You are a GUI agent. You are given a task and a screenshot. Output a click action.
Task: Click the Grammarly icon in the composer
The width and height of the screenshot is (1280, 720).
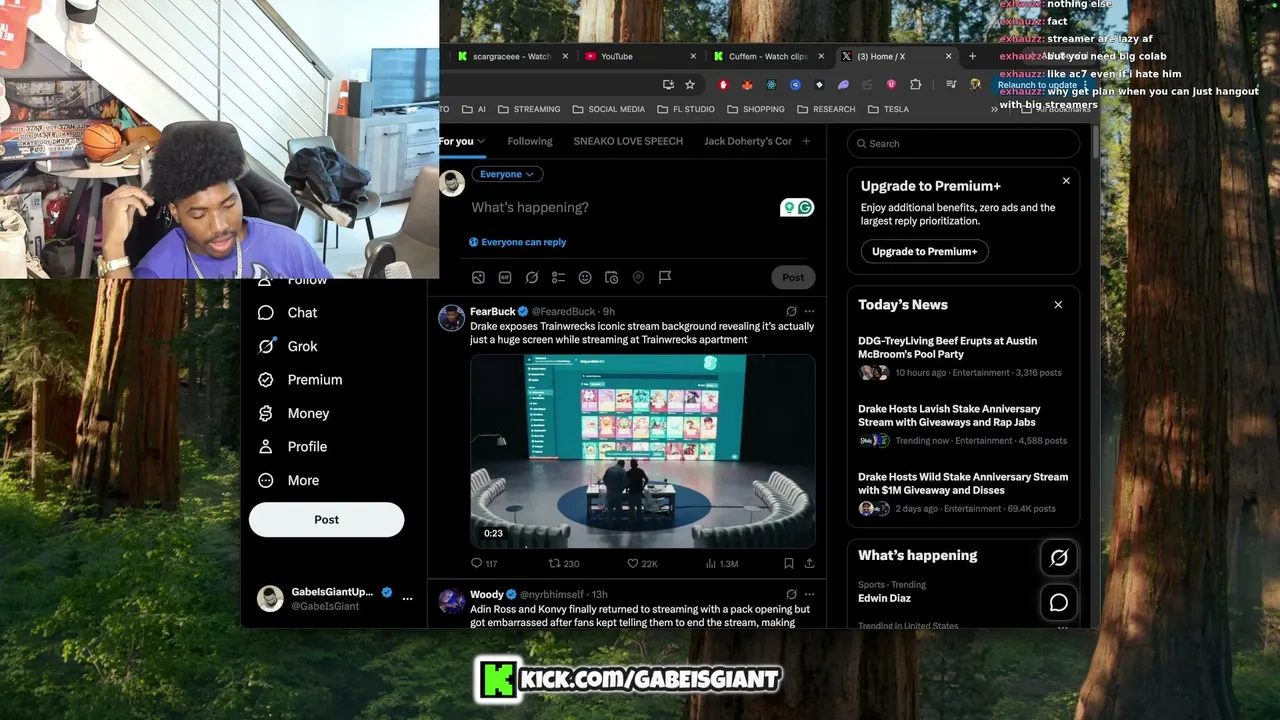805,207
